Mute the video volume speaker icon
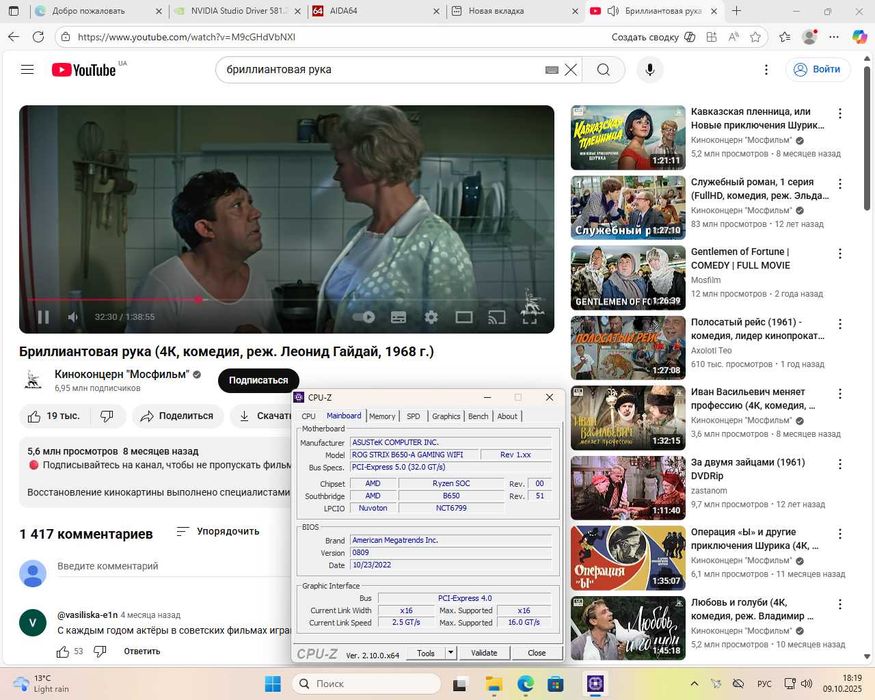This screenshot has width=875, height=700. pyautogui.click(x=73, y=317)
